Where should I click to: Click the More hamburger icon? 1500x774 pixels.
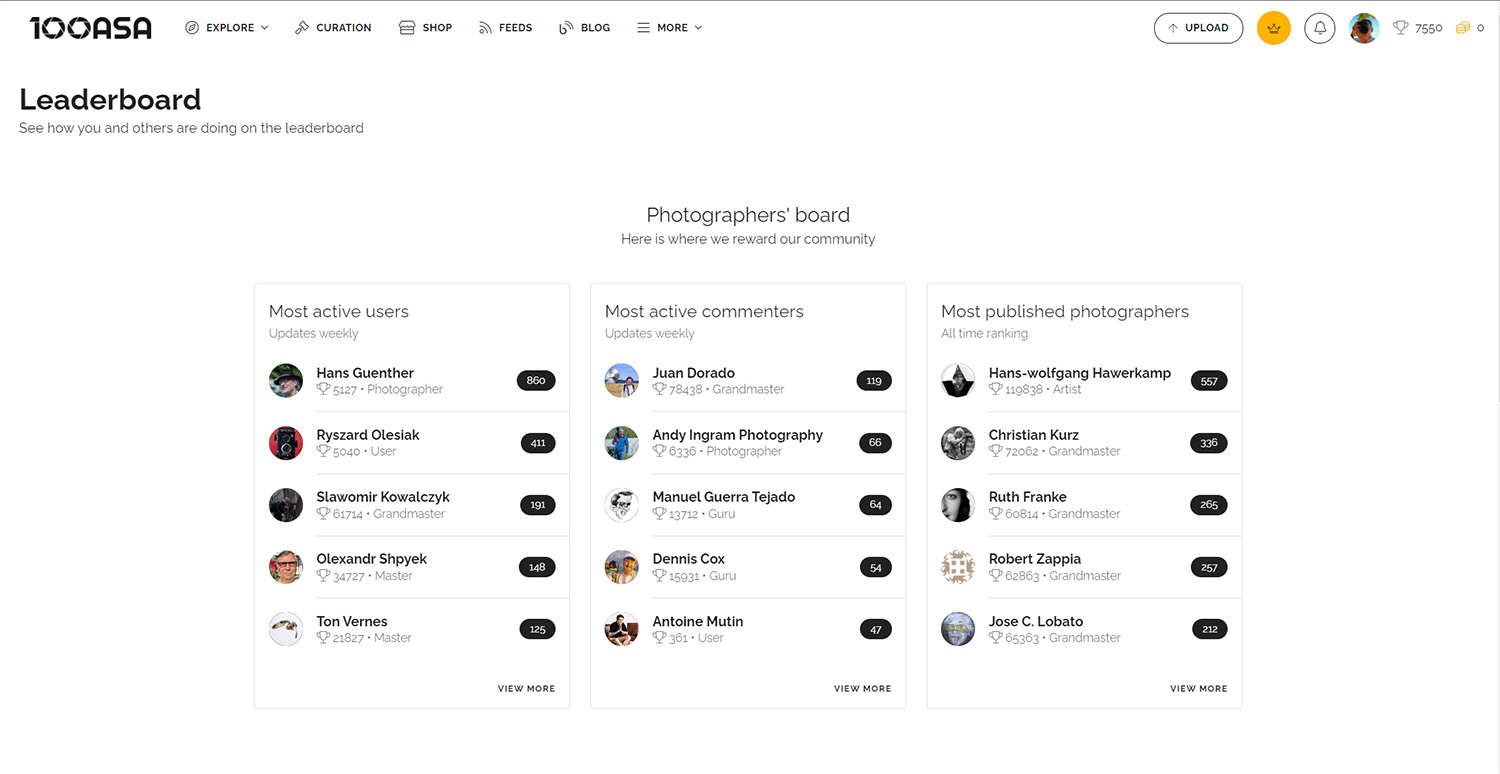tap(643, 28)
